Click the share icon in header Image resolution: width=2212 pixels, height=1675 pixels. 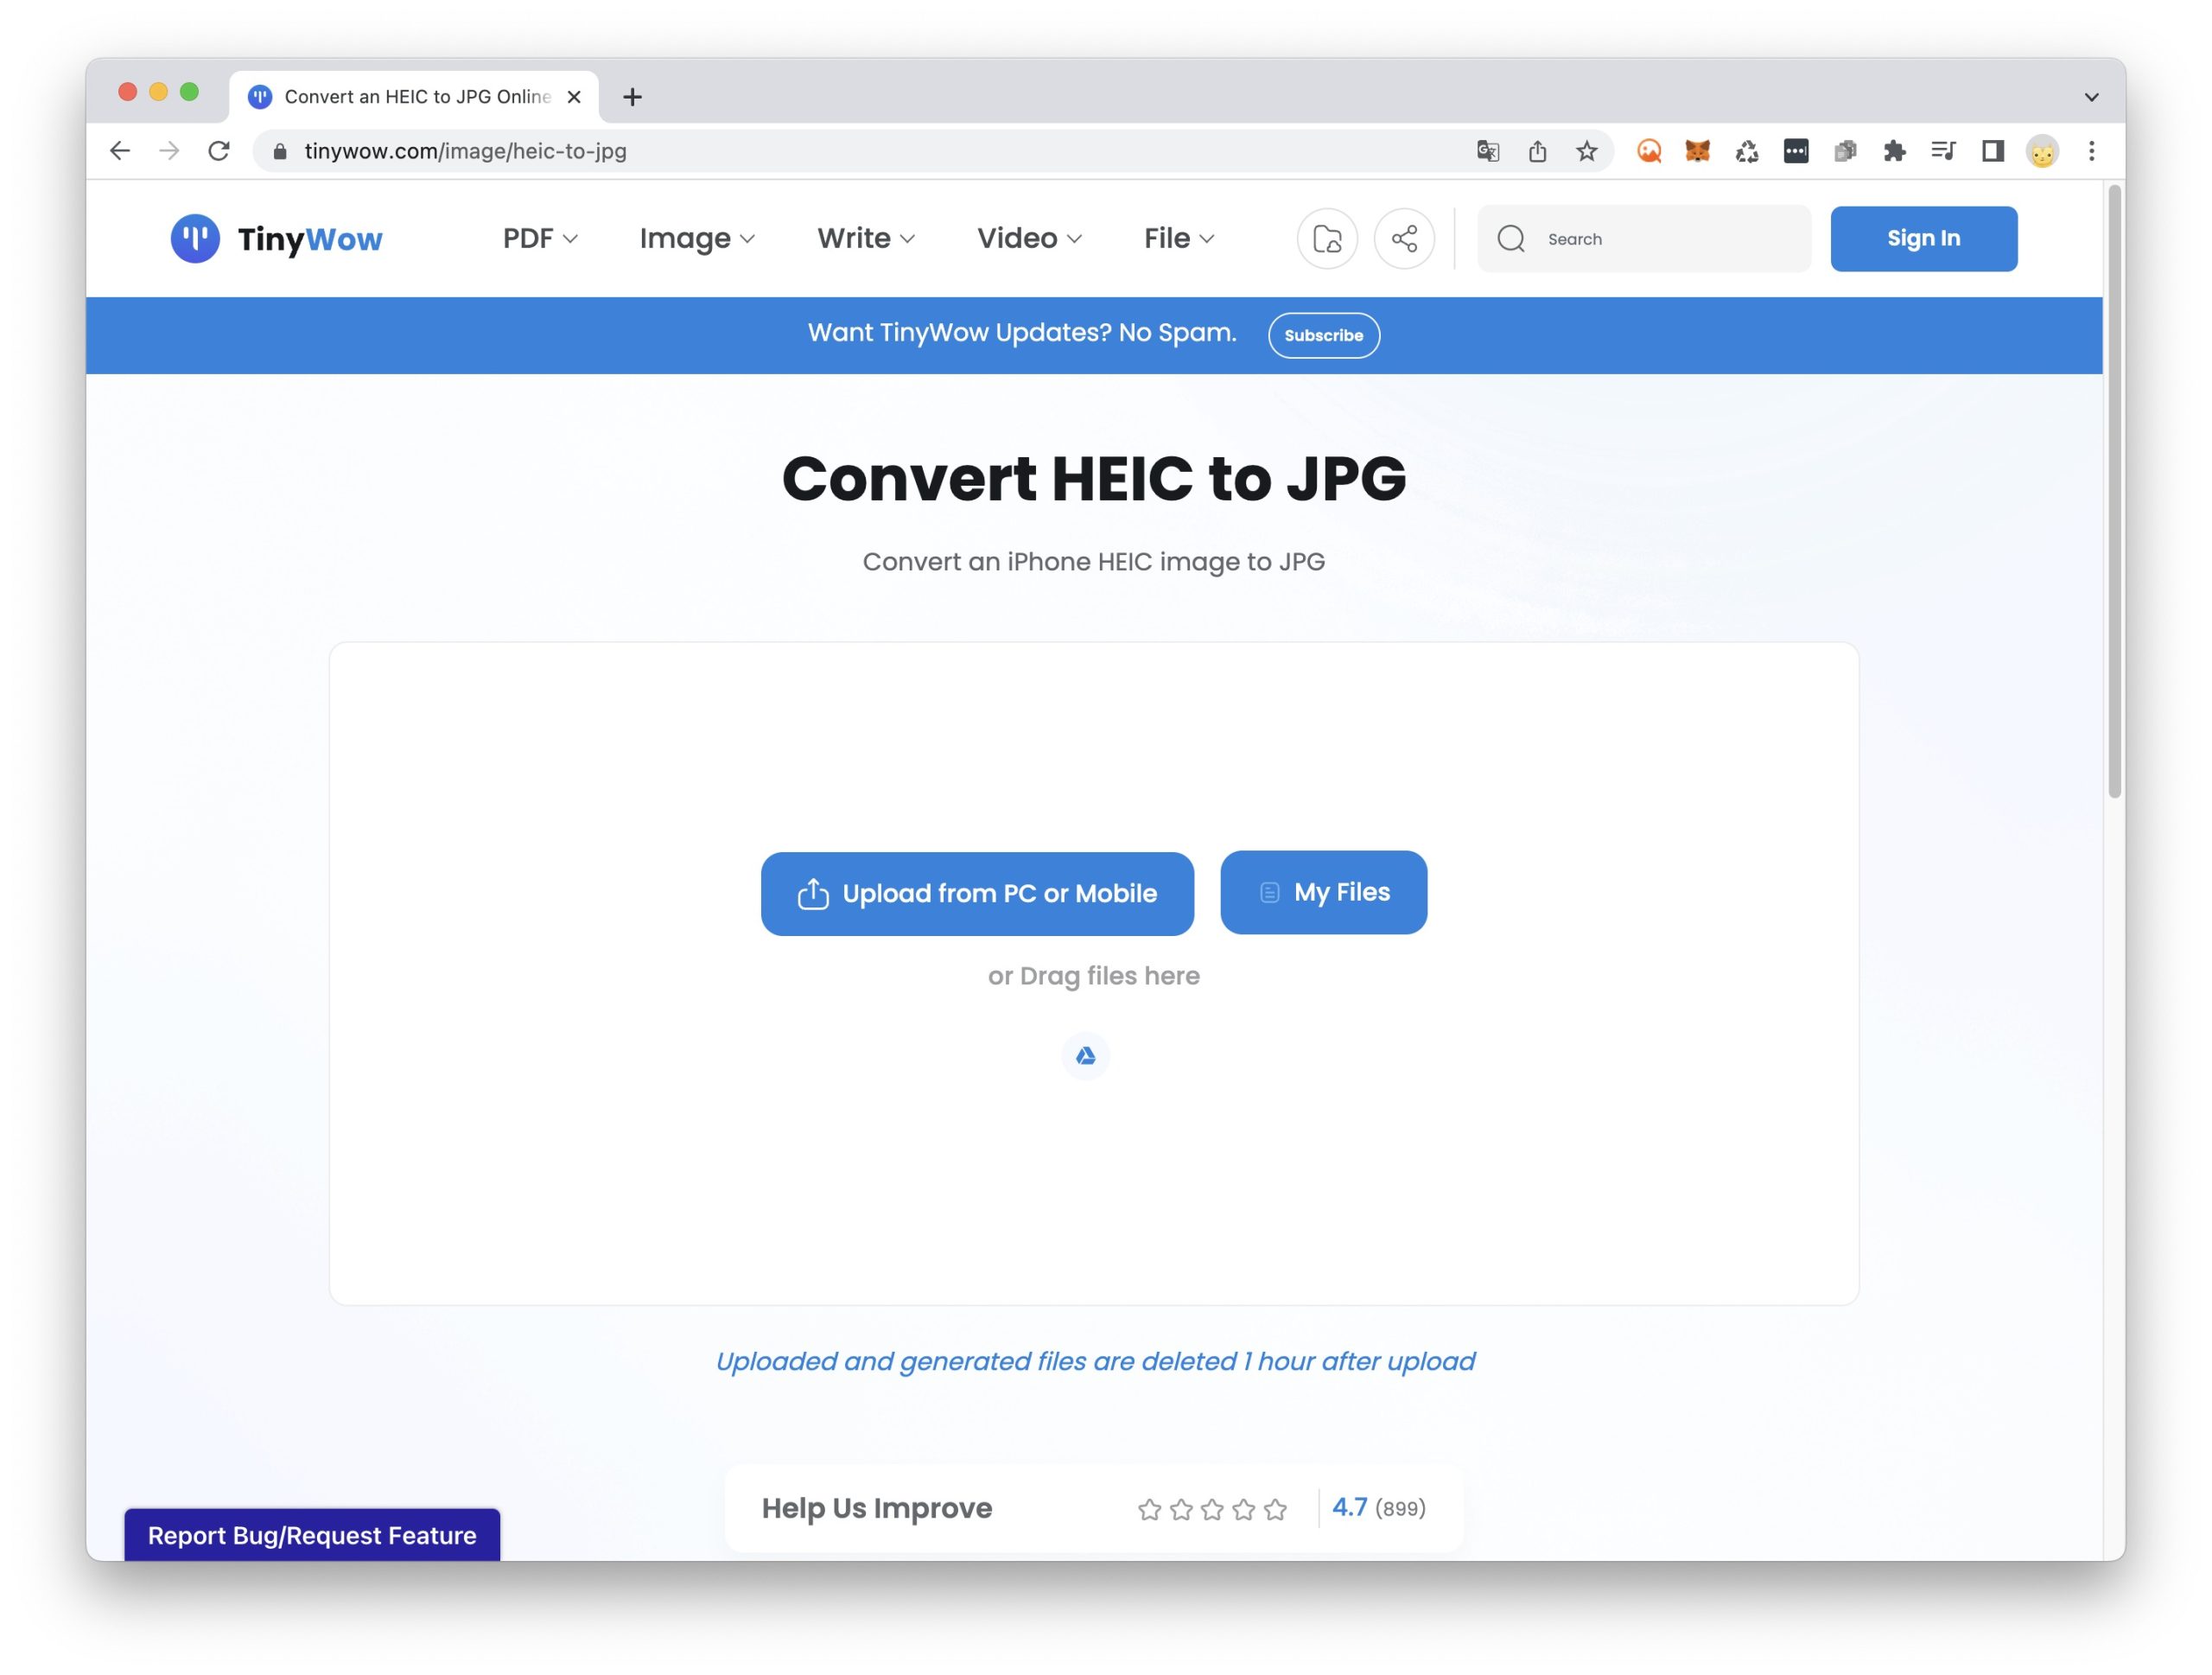pos(1404,239)
